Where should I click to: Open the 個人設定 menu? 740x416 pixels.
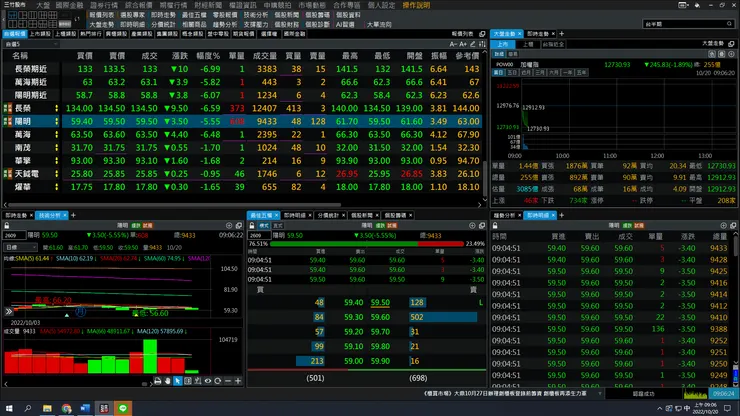click(x=381, y=5)
